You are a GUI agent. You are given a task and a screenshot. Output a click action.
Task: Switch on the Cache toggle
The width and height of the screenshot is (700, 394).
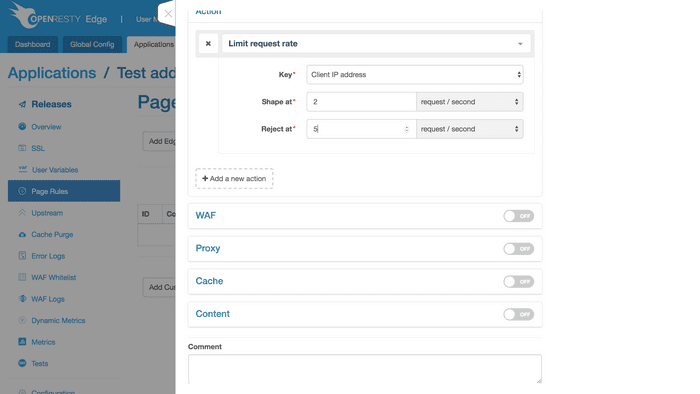(x=518, y=282)
